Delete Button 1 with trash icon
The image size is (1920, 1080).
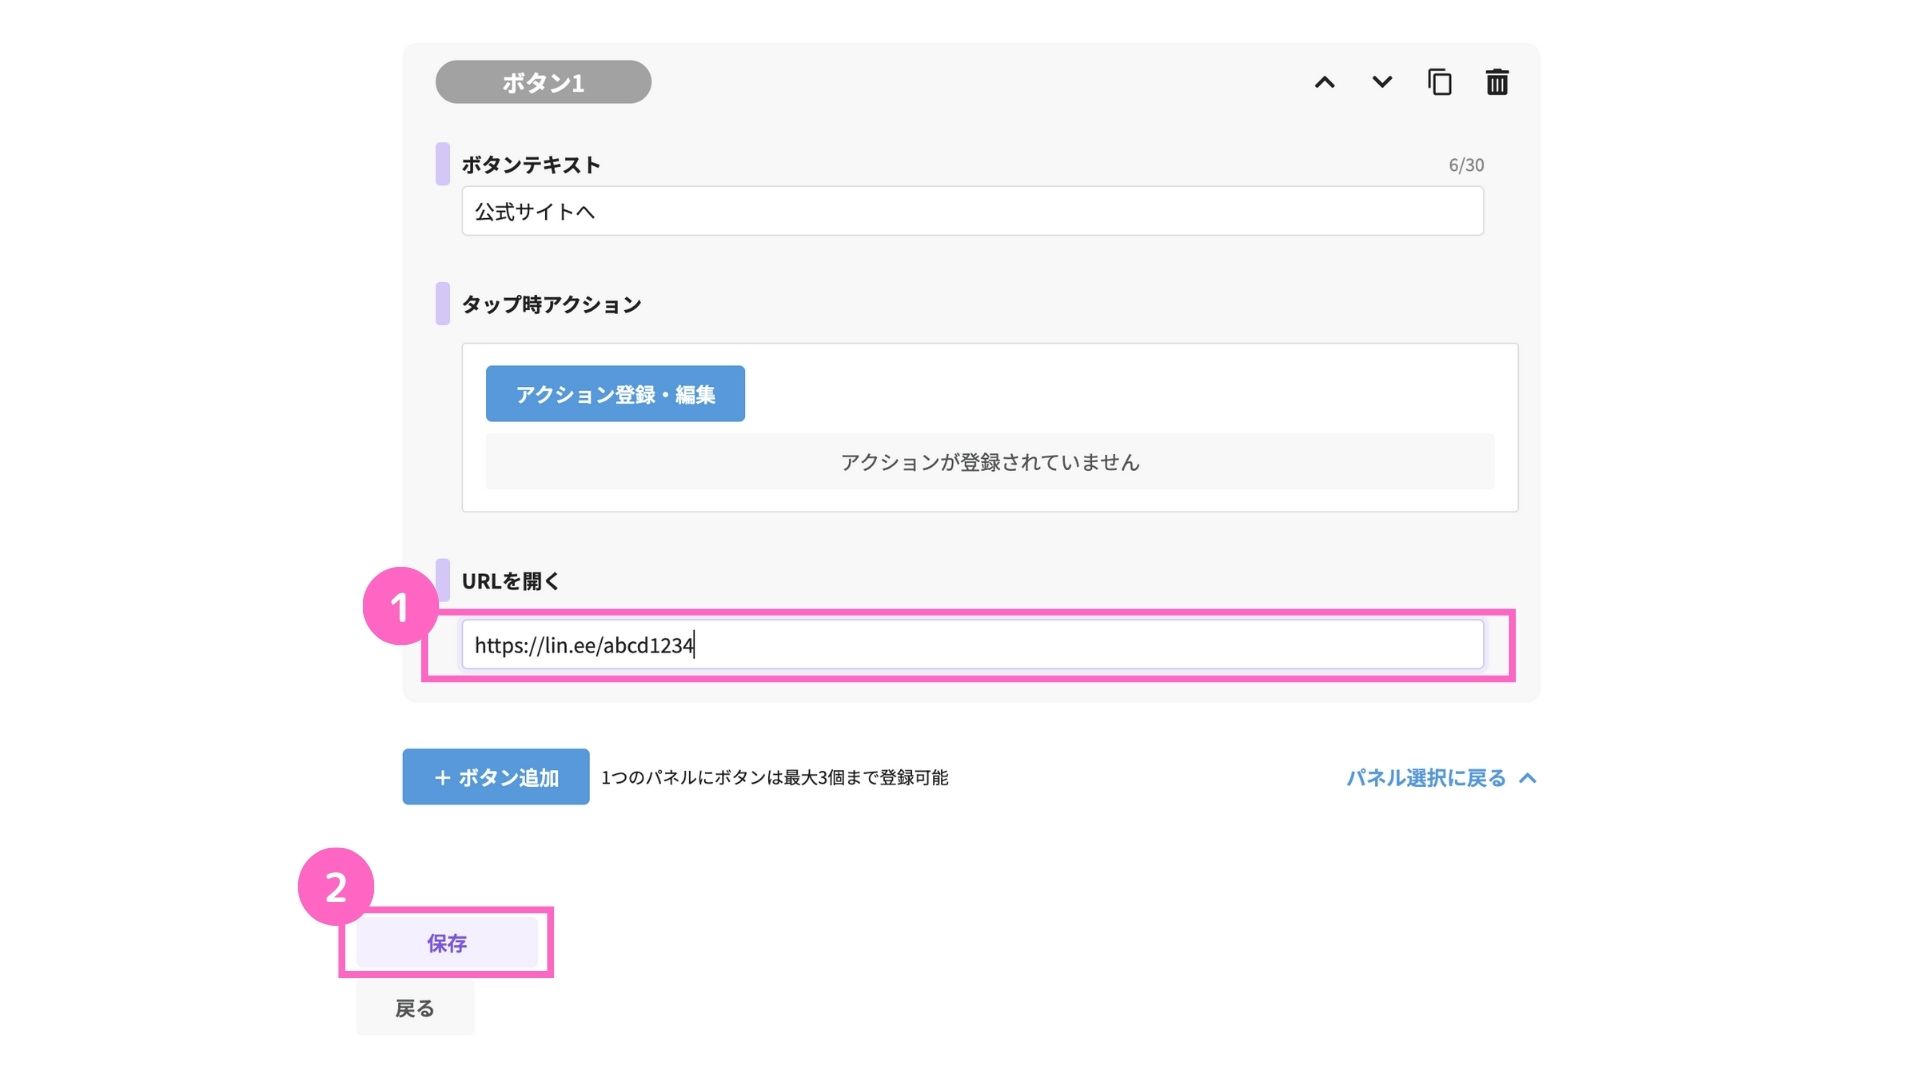coord(1497,82)
